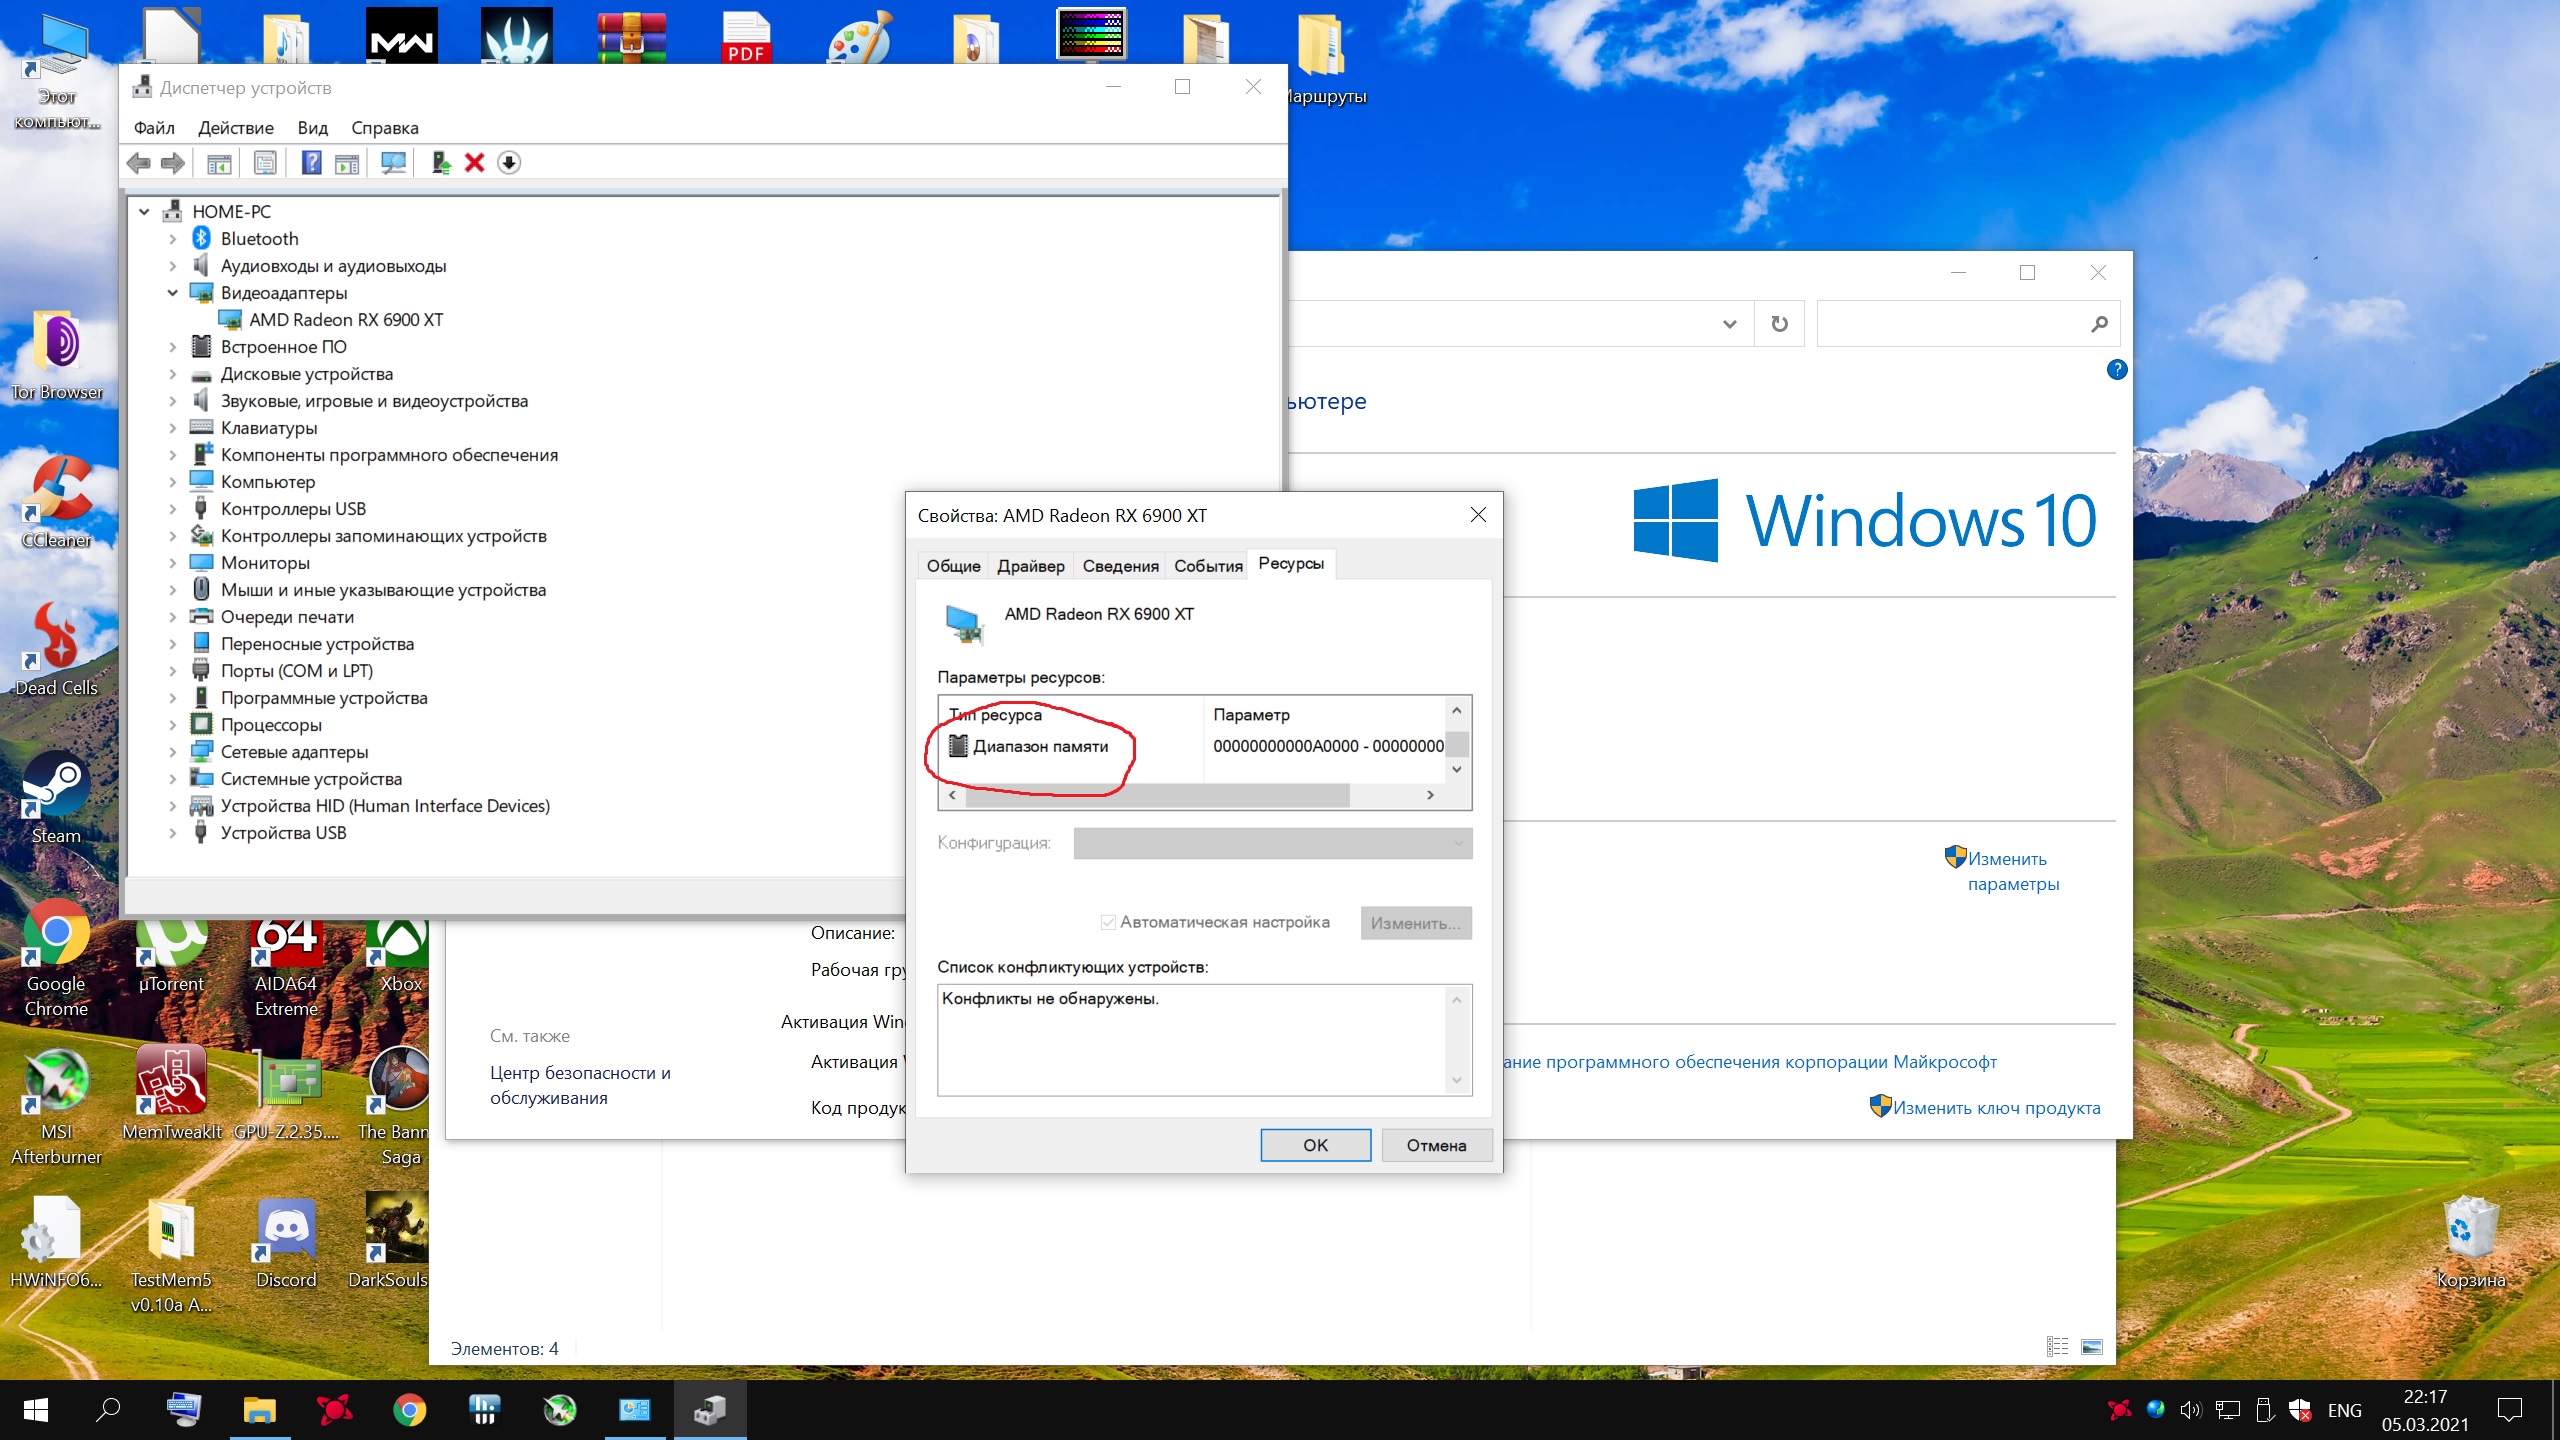Expand the Bluetooth device category
This screenshot has height=1440, width=2560.
click(172, 239)
